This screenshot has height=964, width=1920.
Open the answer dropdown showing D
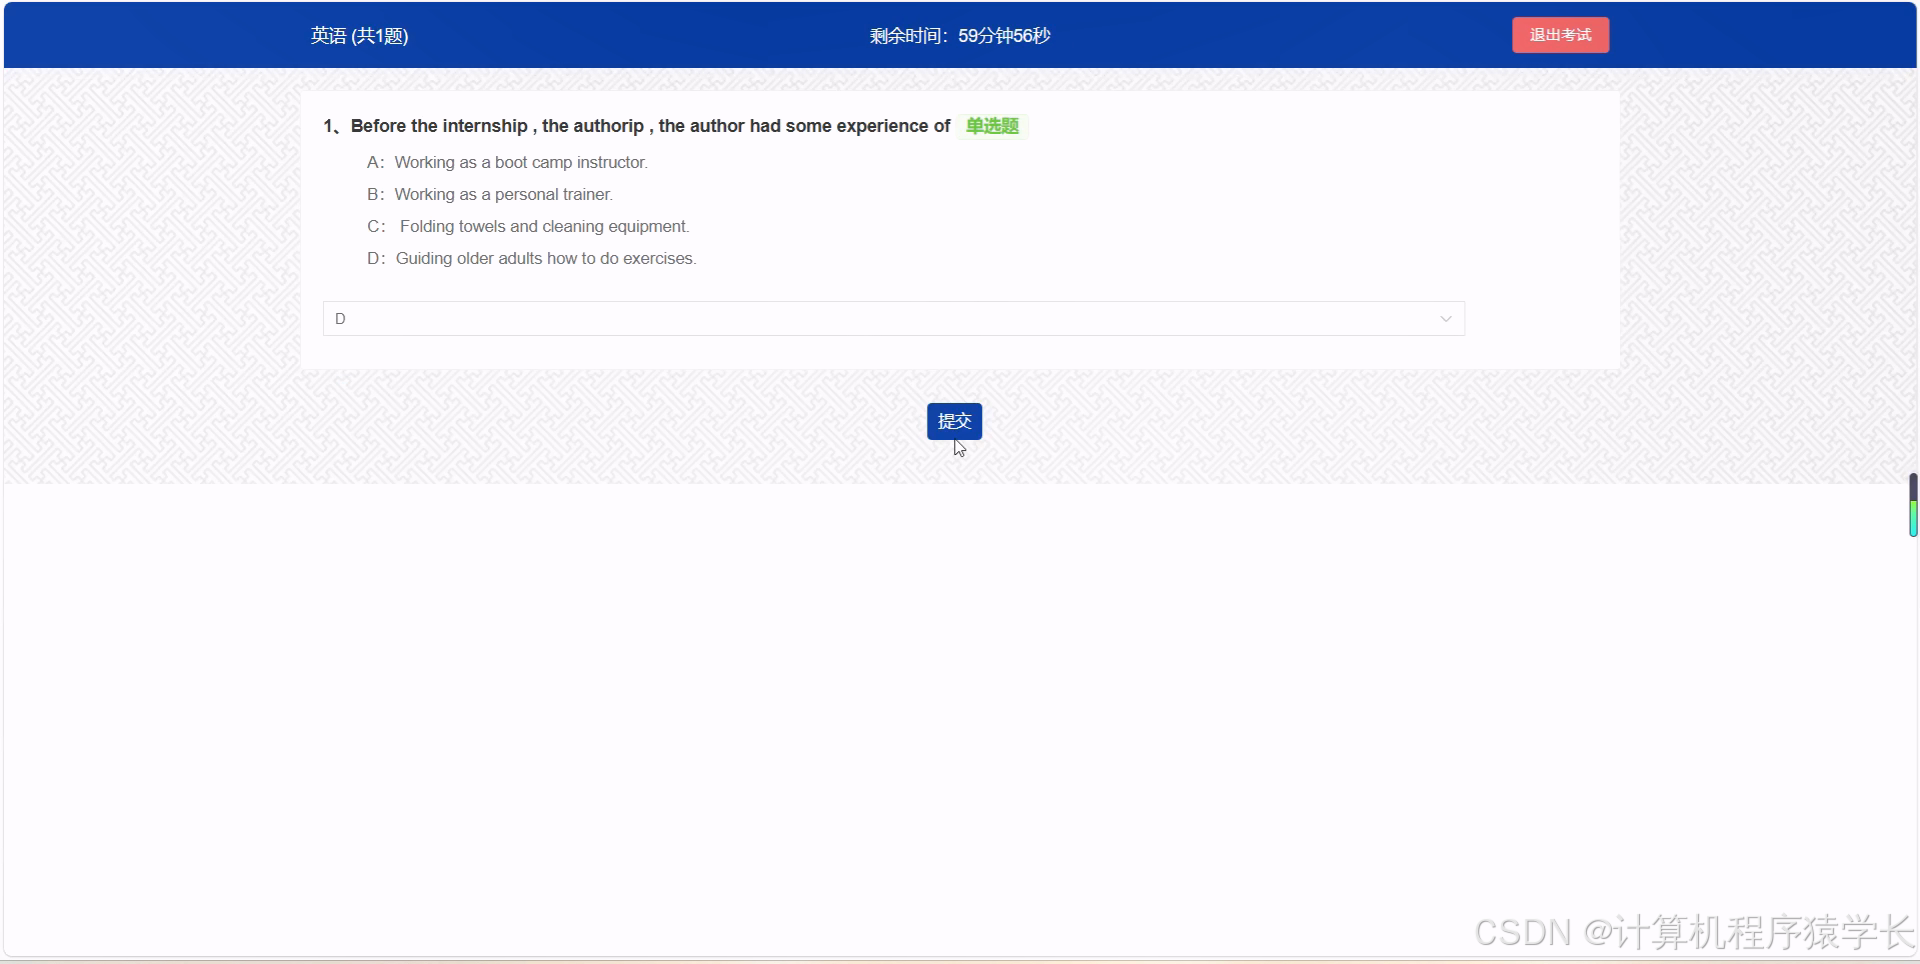click(x=894, y=318)
